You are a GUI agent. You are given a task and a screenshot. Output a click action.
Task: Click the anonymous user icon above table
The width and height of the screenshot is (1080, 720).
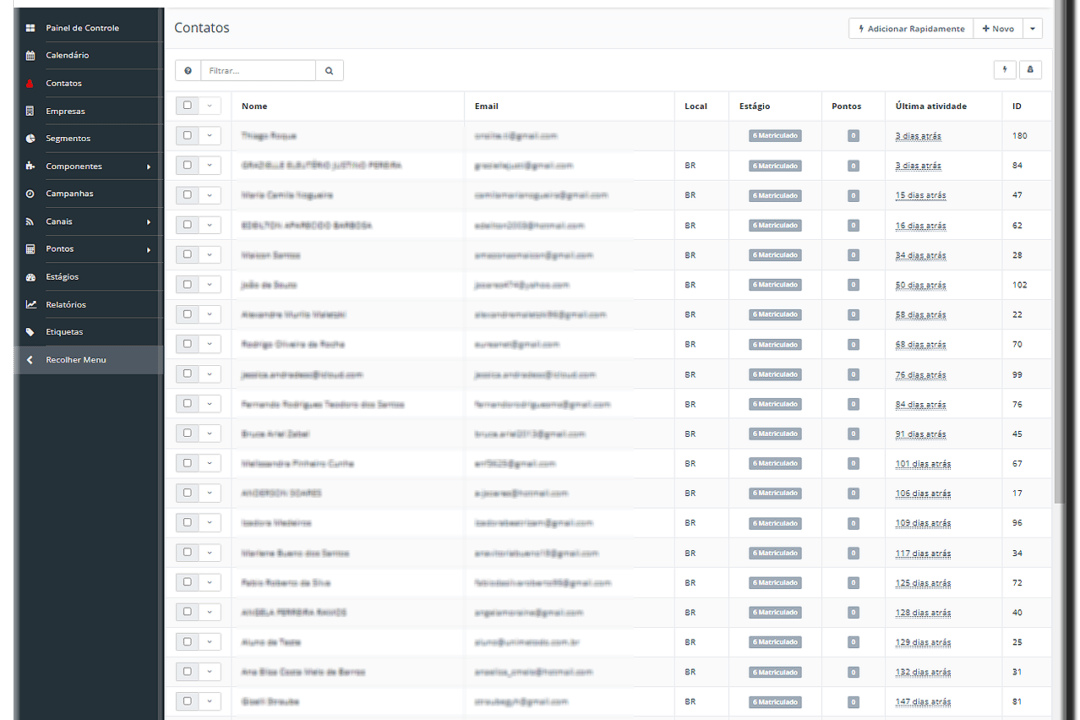coord(1030,70)
